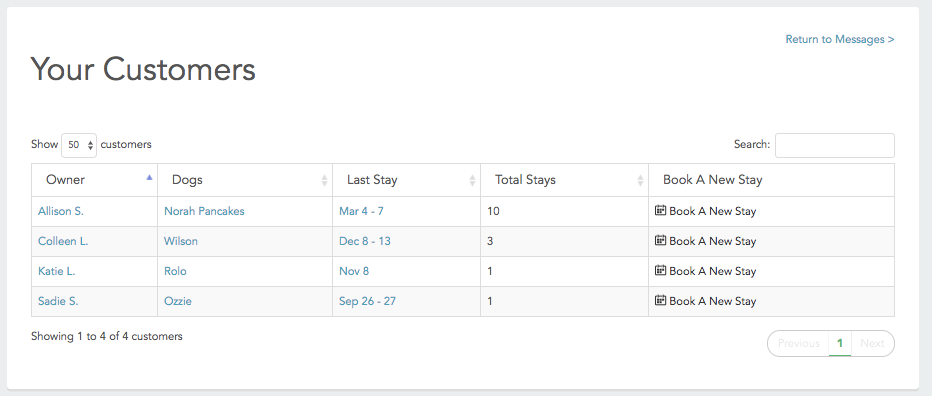View the Dec 8 - 13 stay
The image size is (932, 396).
[x=364, y=241]
